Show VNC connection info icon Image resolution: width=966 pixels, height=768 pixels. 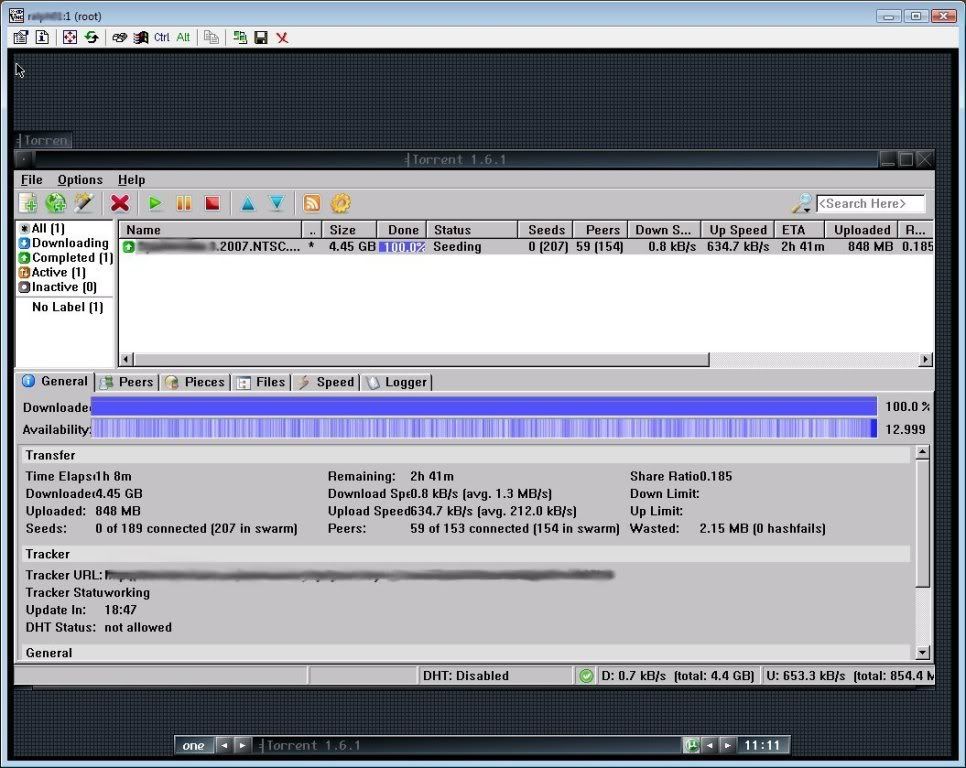click(42, 38)
